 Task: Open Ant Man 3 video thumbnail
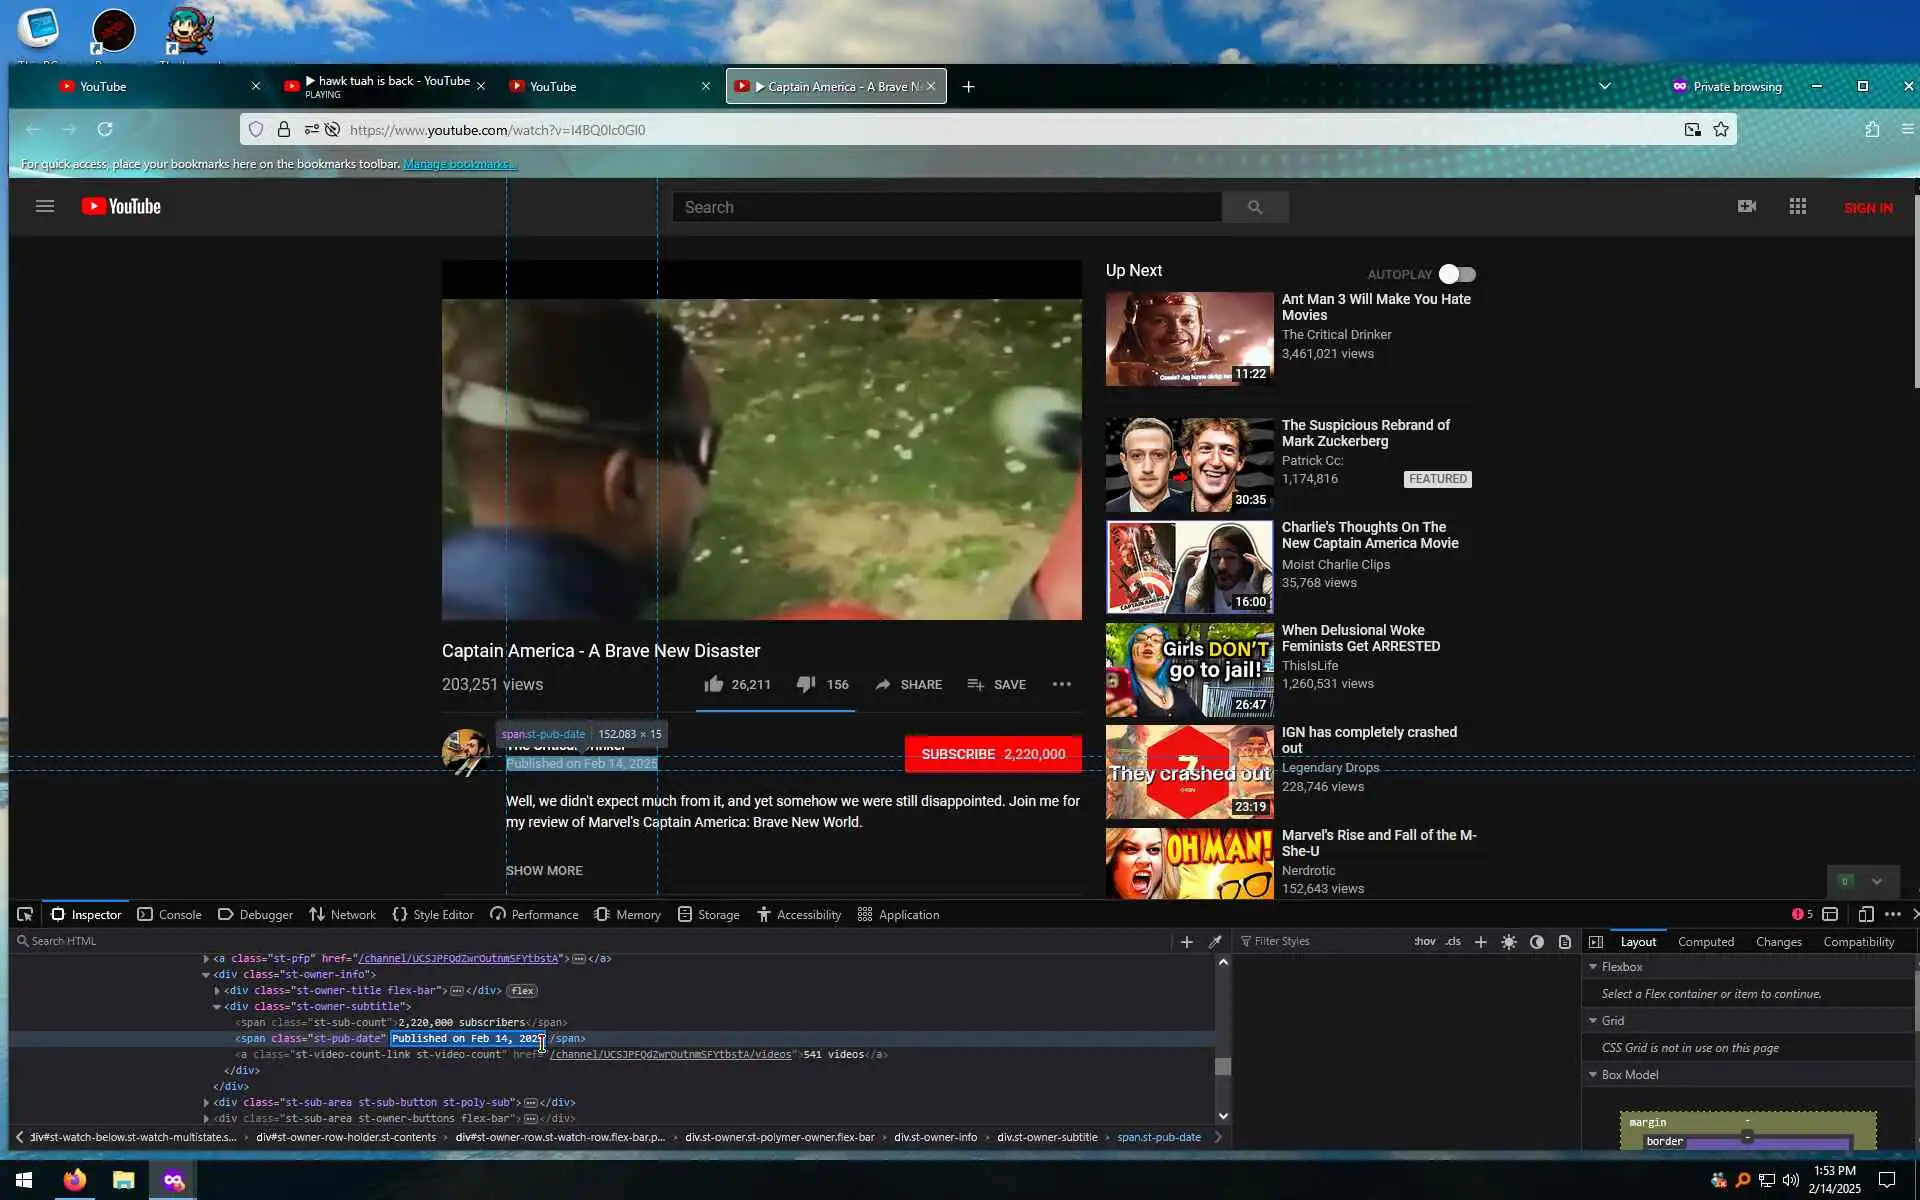pos(1188,338)
